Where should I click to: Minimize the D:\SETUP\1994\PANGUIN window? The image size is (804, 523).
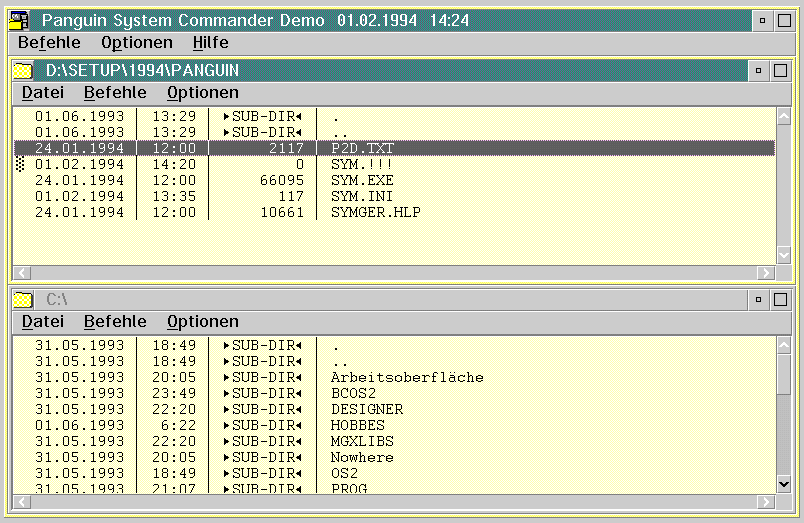[758, 71]
